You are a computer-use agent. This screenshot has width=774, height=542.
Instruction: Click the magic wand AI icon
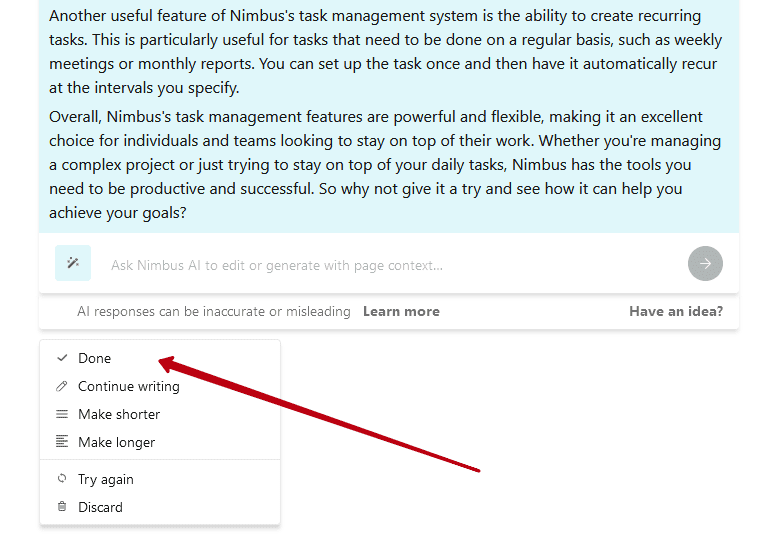[73, 263]
